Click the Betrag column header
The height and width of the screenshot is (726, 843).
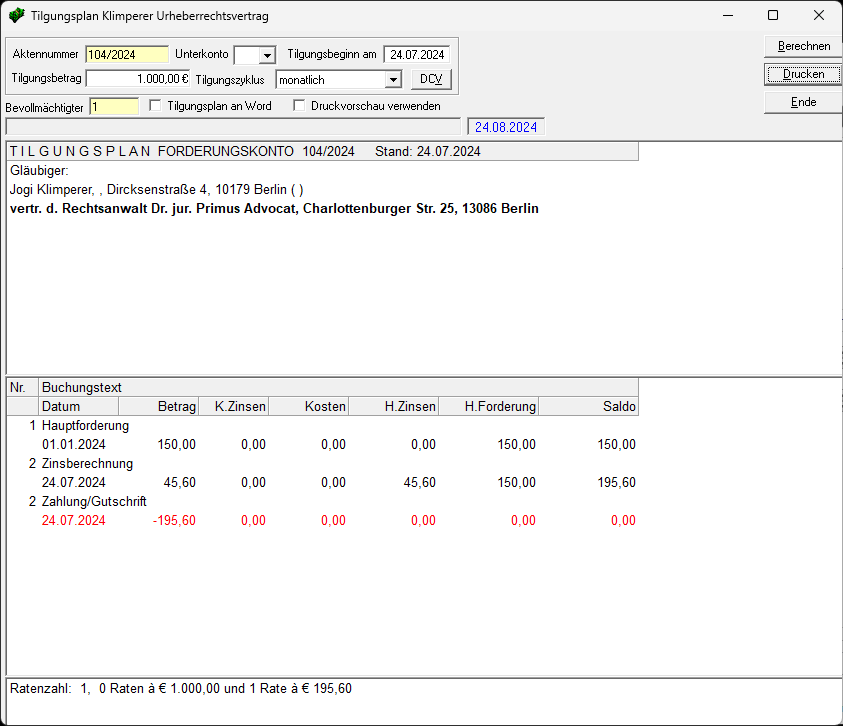(x=159, y=406)
